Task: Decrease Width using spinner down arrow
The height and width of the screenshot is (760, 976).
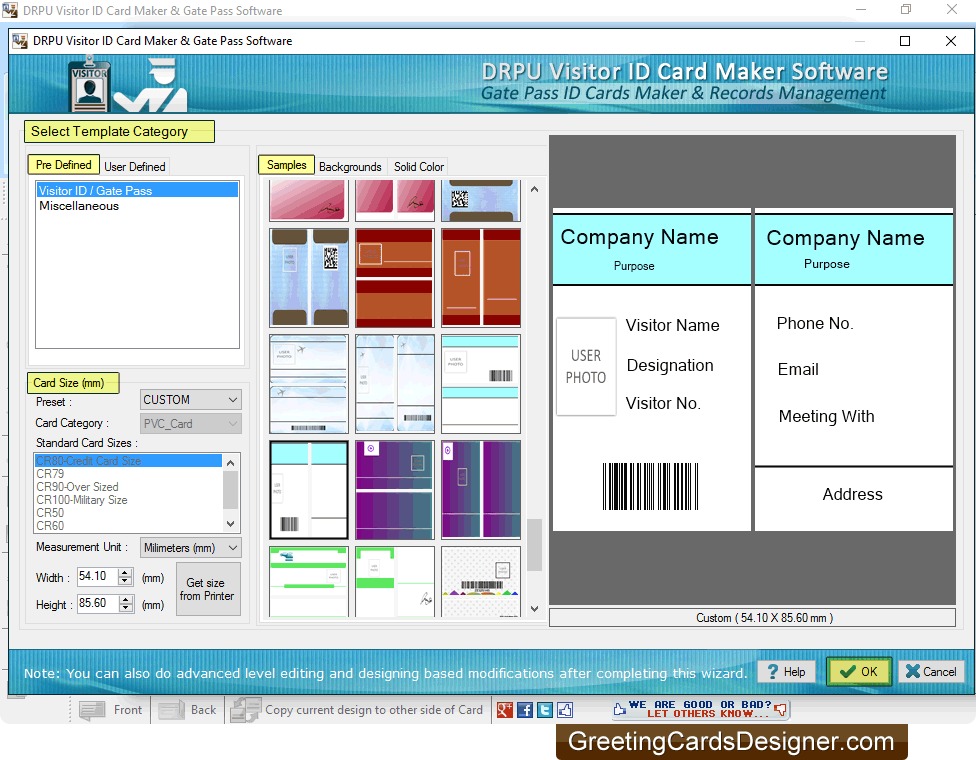Action: pos(126,581)
